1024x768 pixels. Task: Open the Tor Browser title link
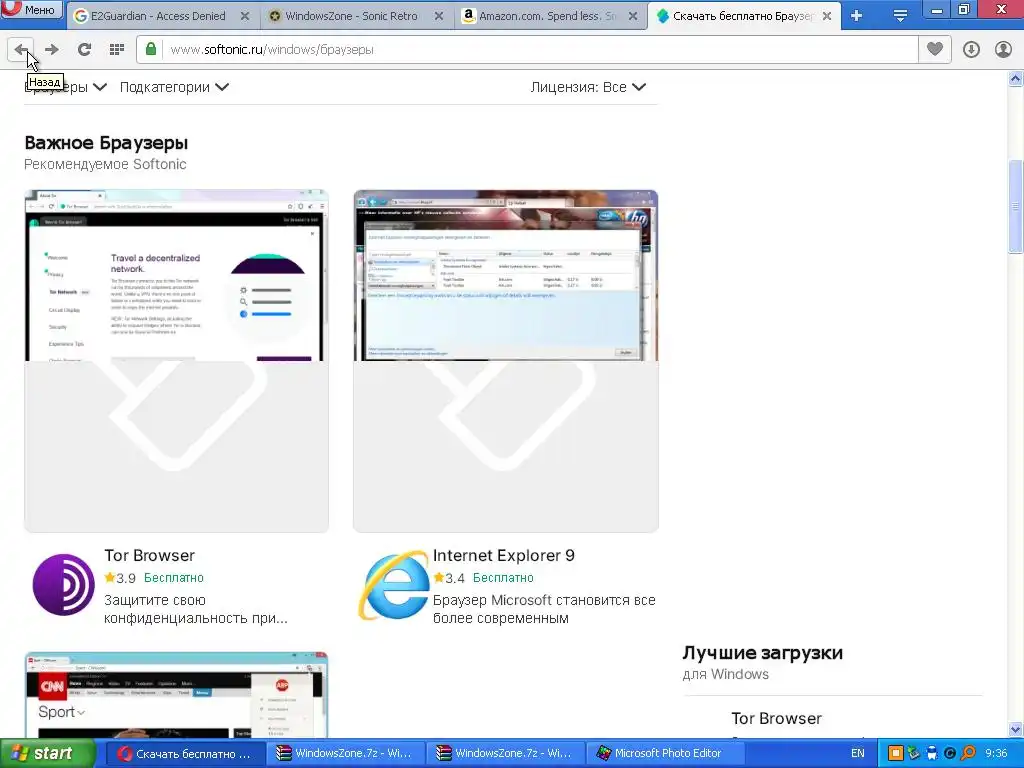point(150,555)
